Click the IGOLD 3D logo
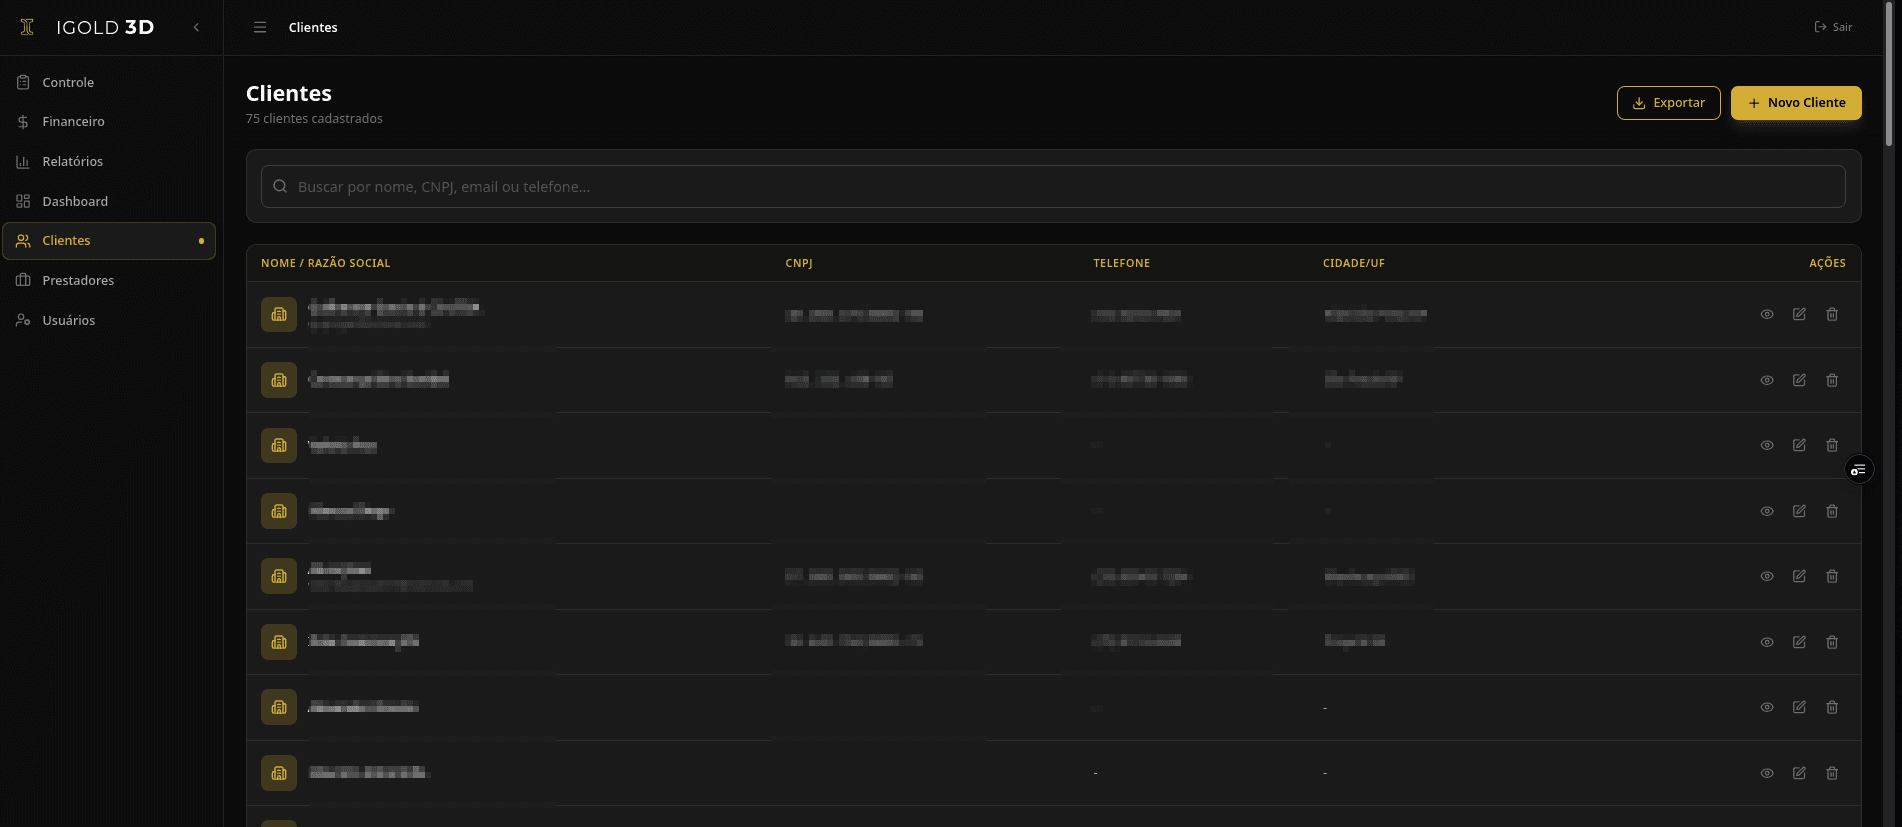This screenshot has height=827, width=1902. 87,27
